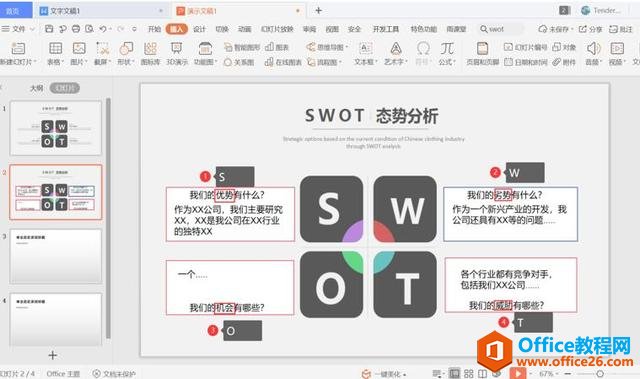Insert 视频 video

click(x=617, y=53)
